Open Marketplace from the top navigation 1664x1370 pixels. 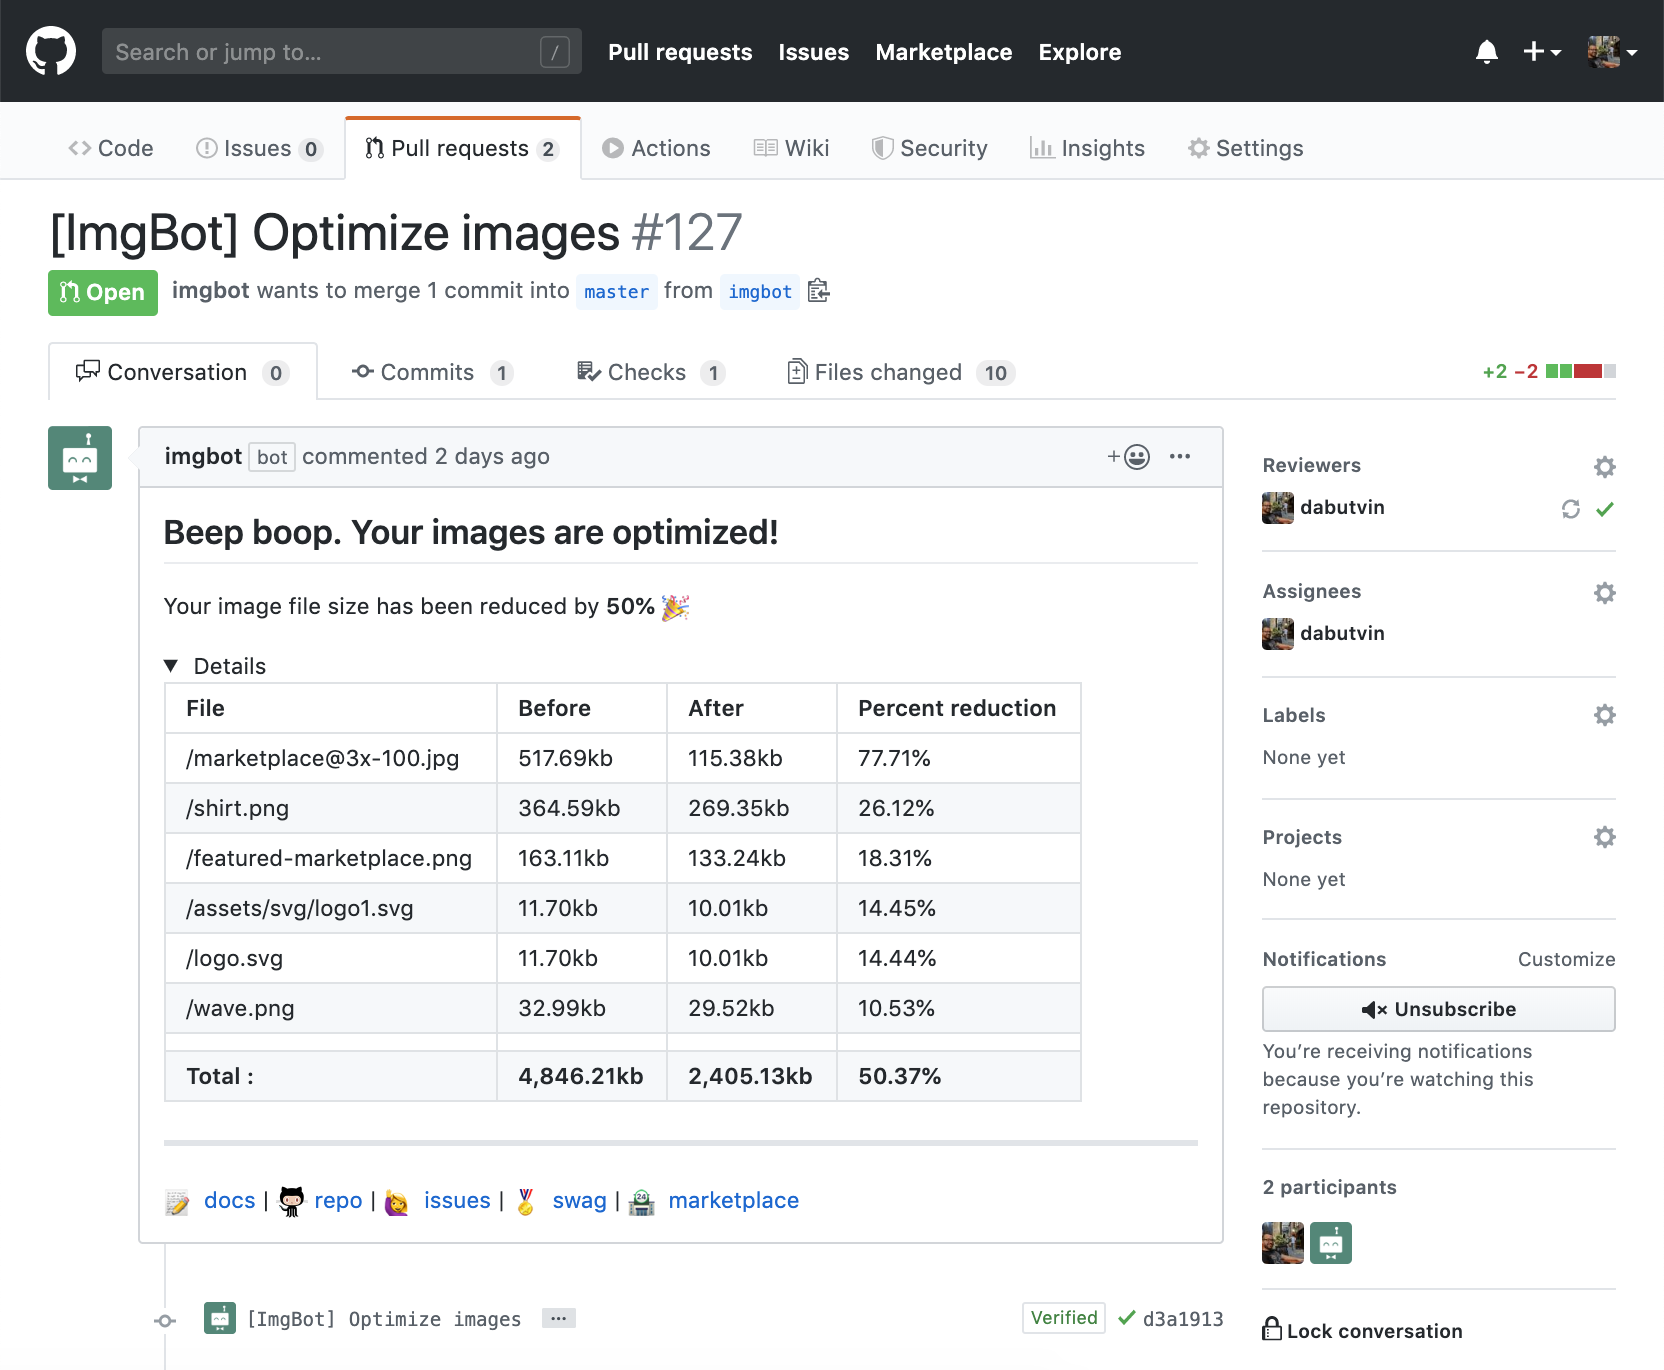click(943, 52)
